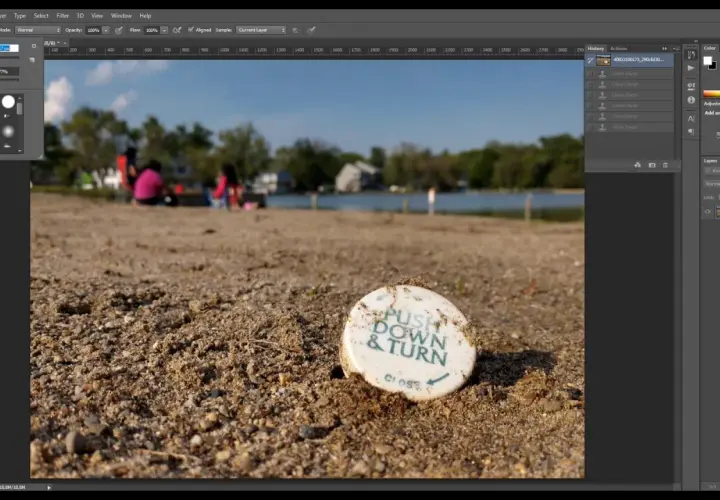Uncheck the Aligned checkbox
Screen dimensions: 720x500
[x=191, y=30]
